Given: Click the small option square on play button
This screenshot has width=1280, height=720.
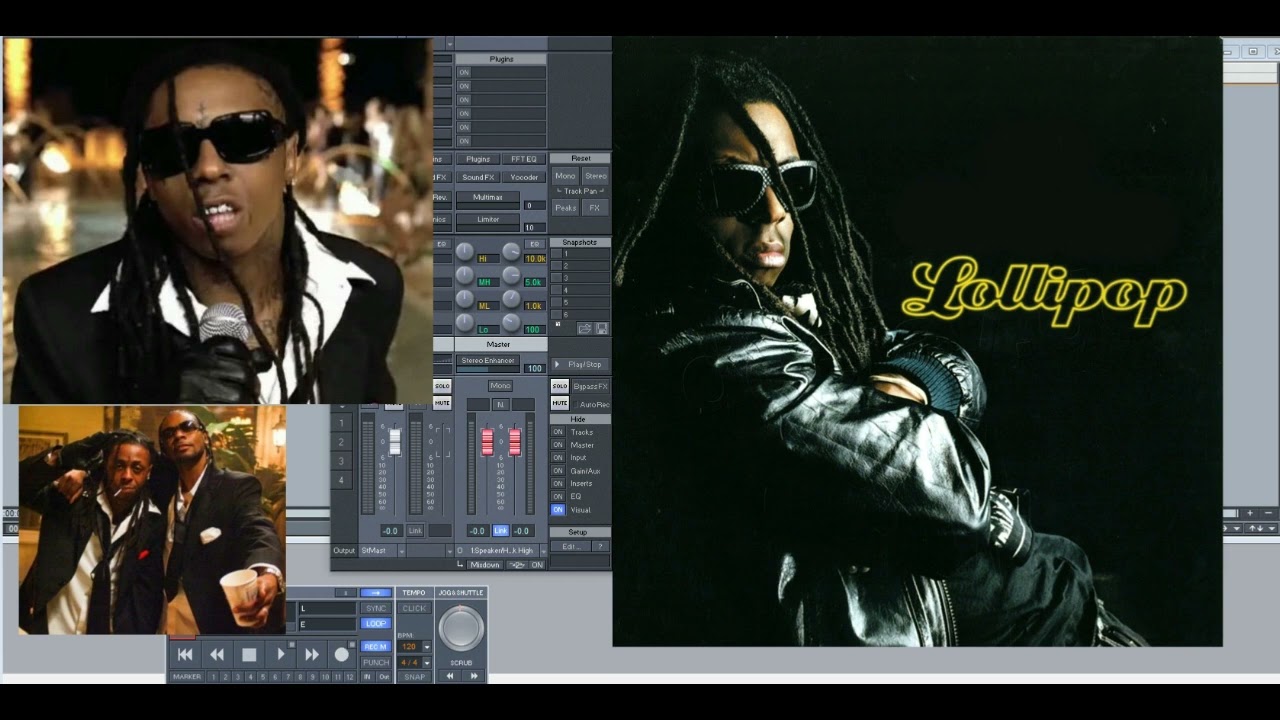Looking at the screenshot, I should coord(292,645).
